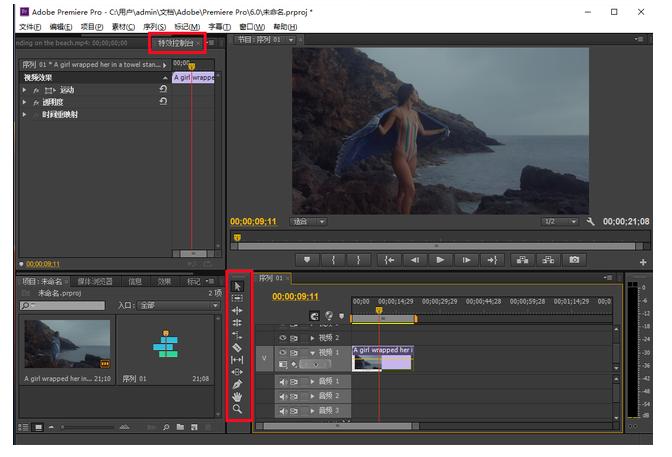This screenshot has height=457, width=672.
Task: Select the Razor tool in the tools panel
Action: pos(237,347)
